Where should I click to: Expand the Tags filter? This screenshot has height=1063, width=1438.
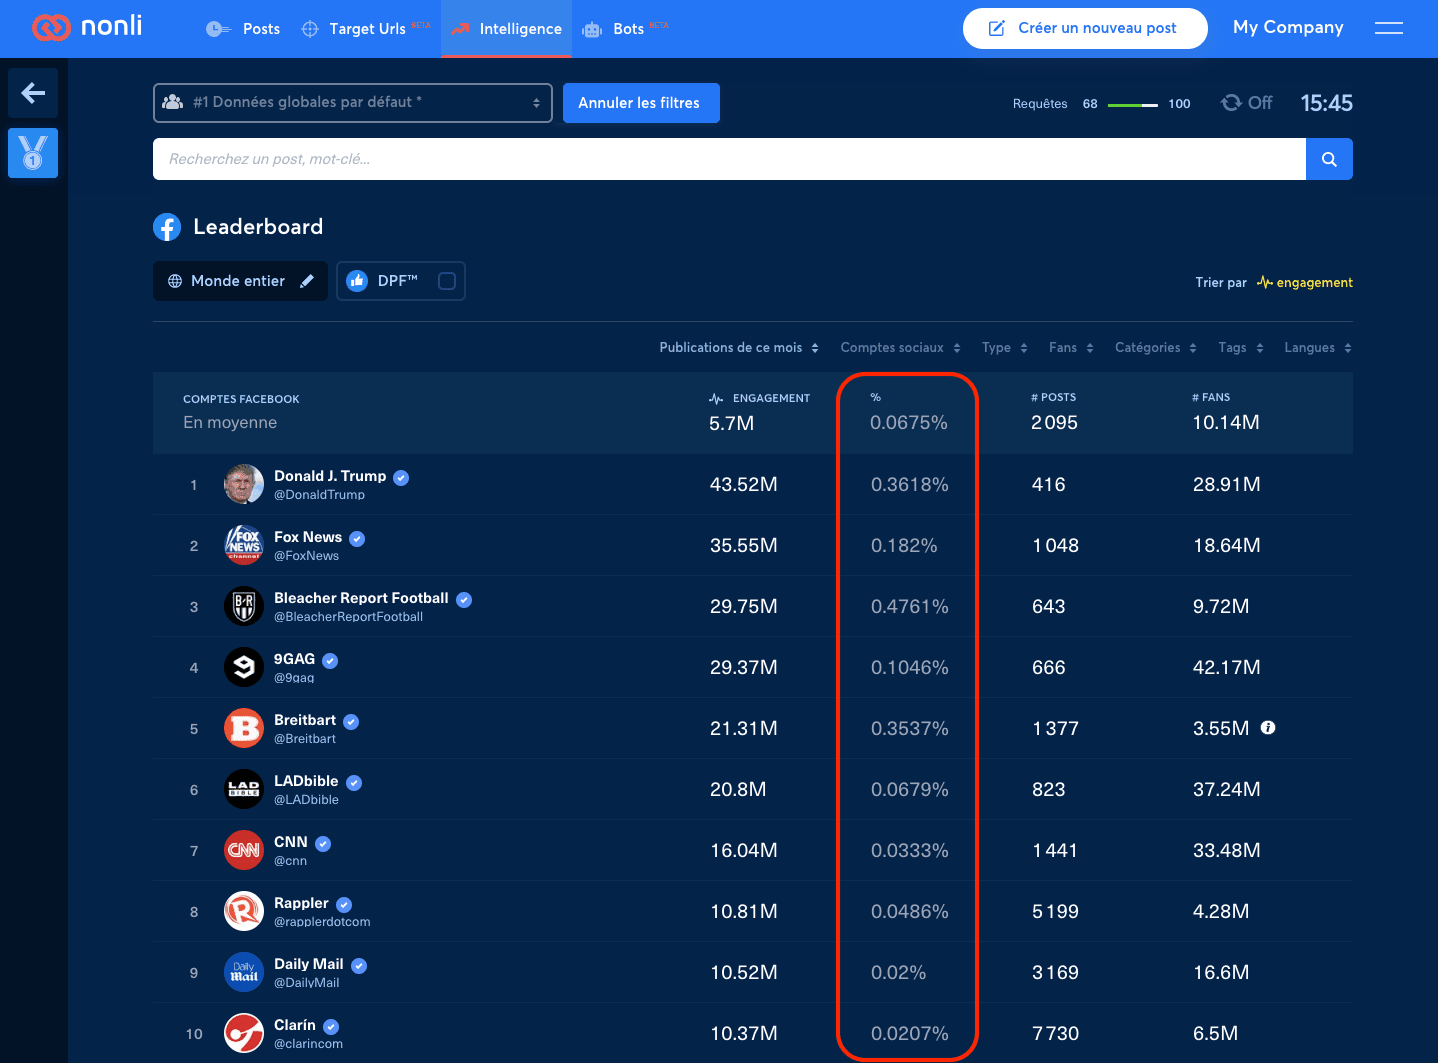(1241, 348)
